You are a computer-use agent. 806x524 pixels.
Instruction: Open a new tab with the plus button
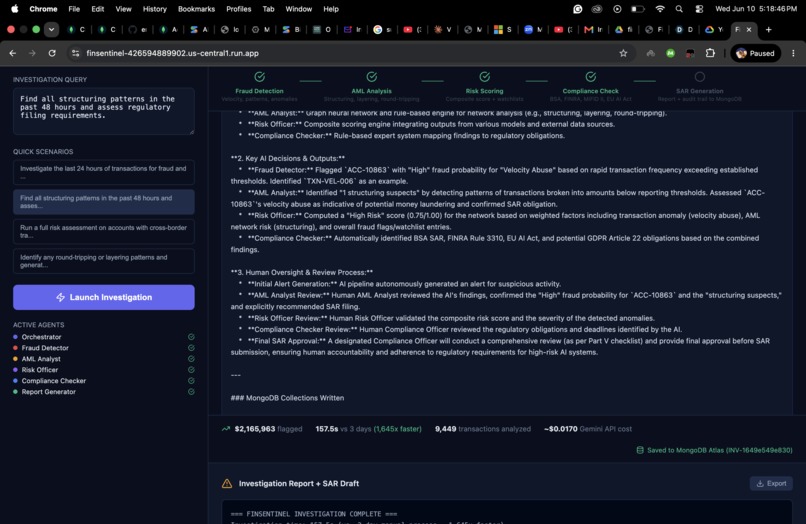(x=768, y=29)
